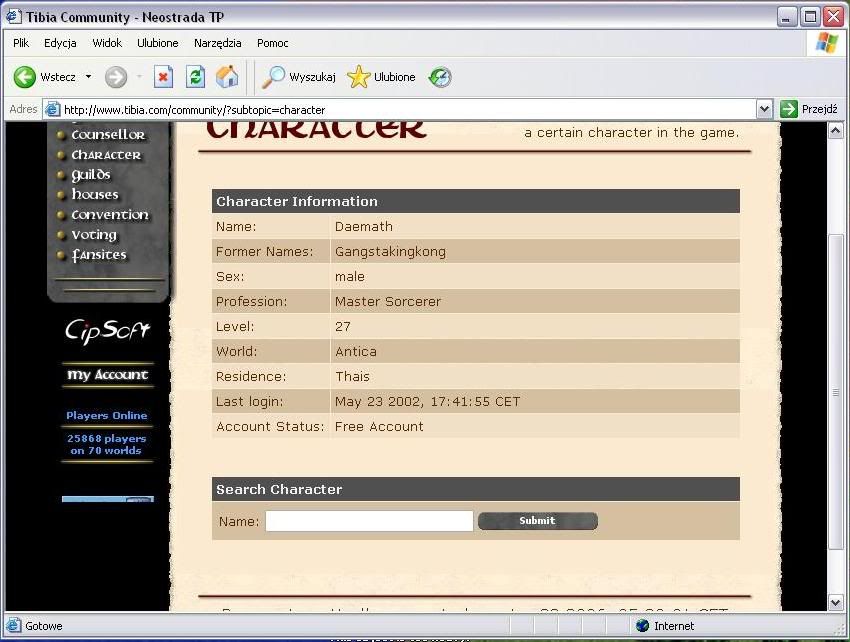Viewport: 850px width, 642px height.
Task: Open the History clock icon
Action: [440, 77]
